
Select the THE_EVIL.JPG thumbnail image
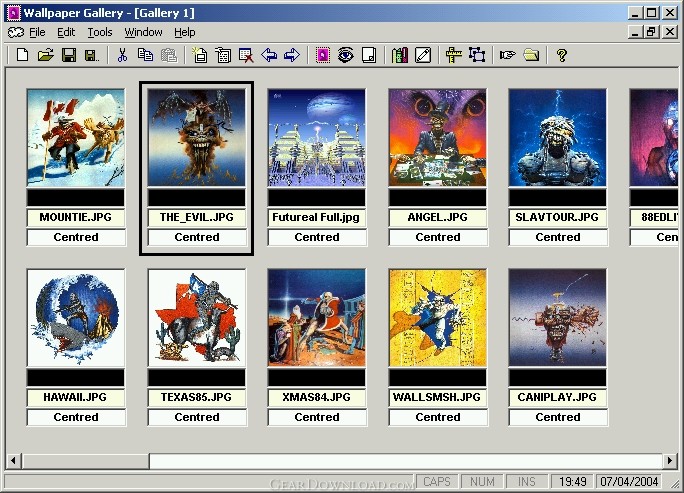196,137
